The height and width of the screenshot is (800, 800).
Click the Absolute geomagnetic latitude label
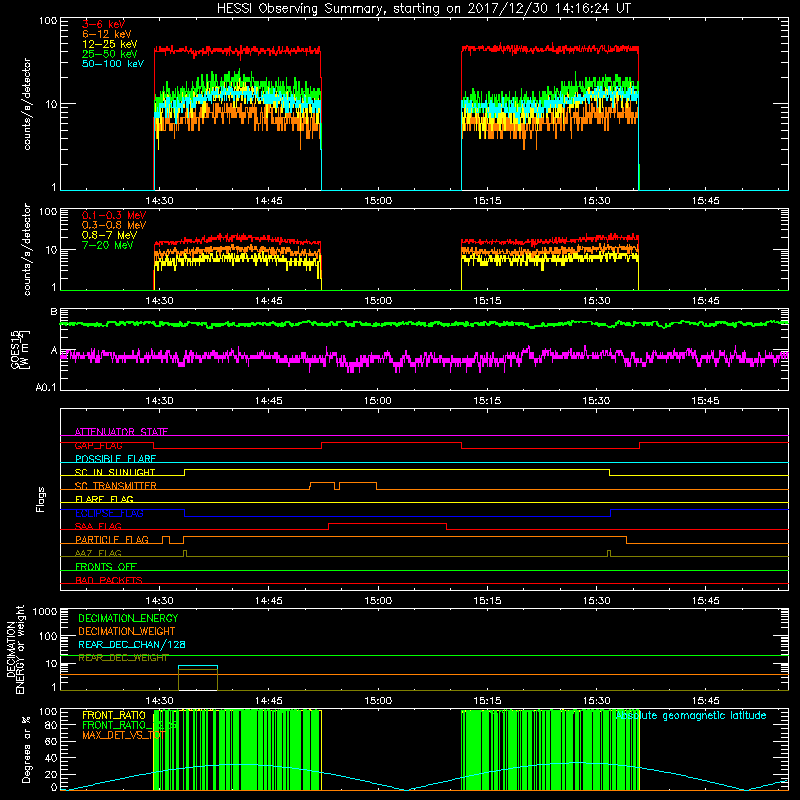pyautogui.click(x=691, y=716)
